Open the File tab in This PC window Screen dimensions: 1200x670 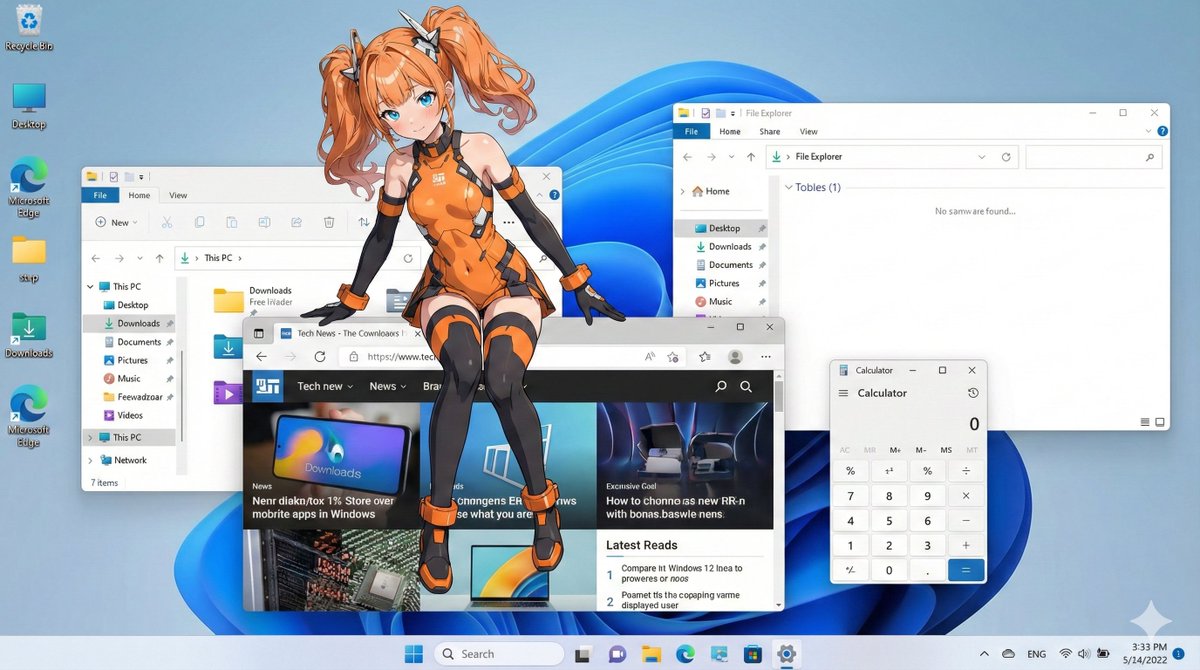[100, 195]
